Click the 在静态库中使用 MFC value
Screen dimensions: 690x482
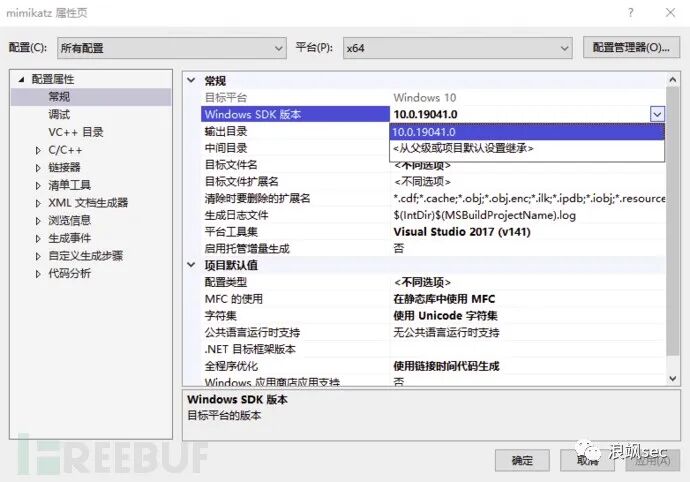[444, 299]
